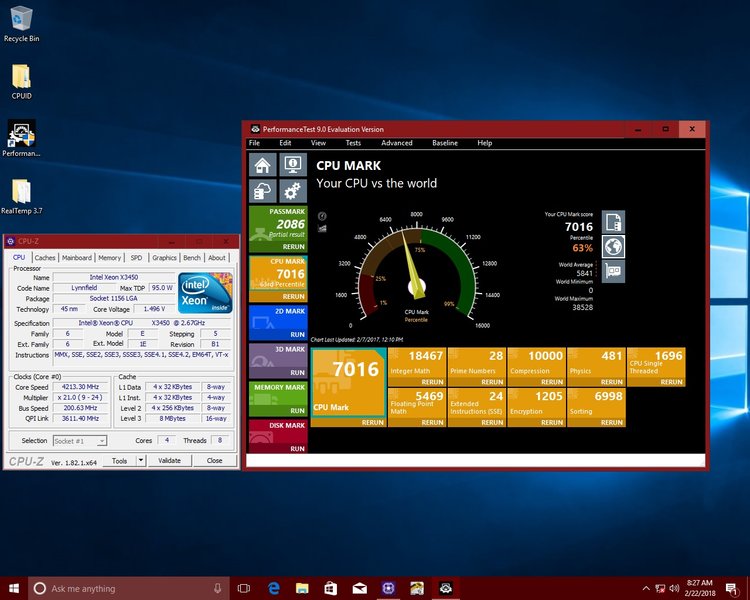Open the gears preferences icon in PerformanceTest

tap(293, 191)
